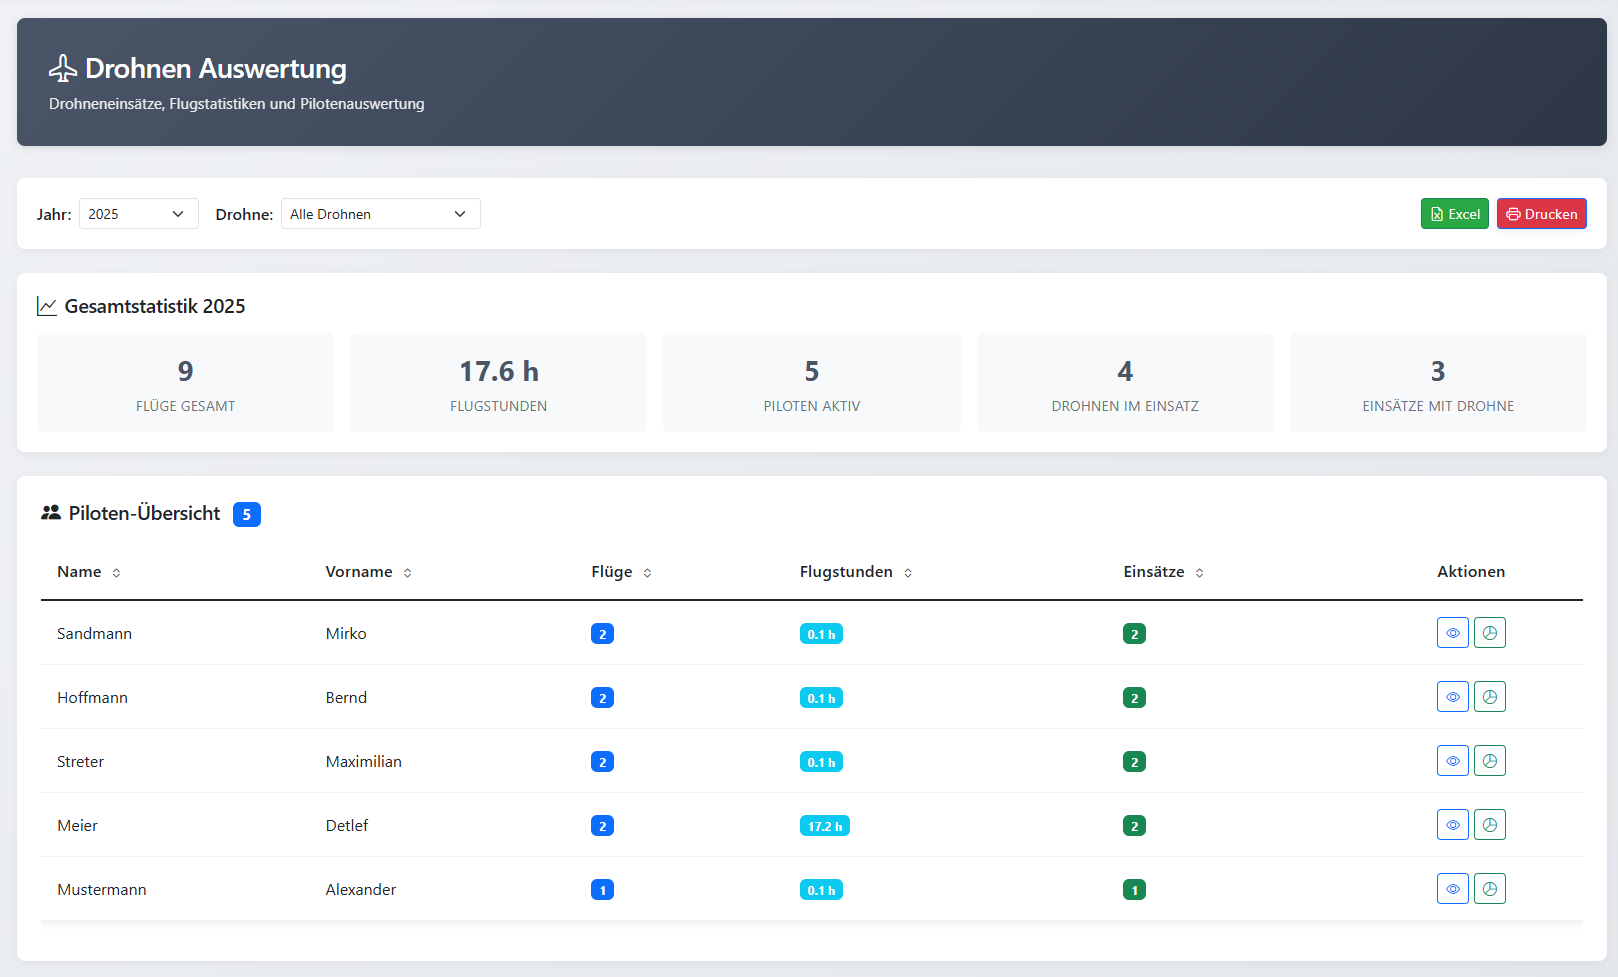This screenshot has width=1618, height=977.
Task: Click the chart icon beside Gesamtstatistik 2025
Action: [47, 305]
